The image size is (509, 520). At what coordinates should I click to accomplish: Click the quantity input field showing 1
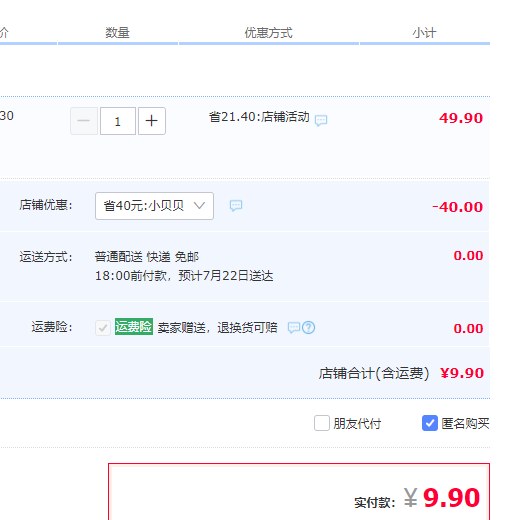(x=118, y=121)
